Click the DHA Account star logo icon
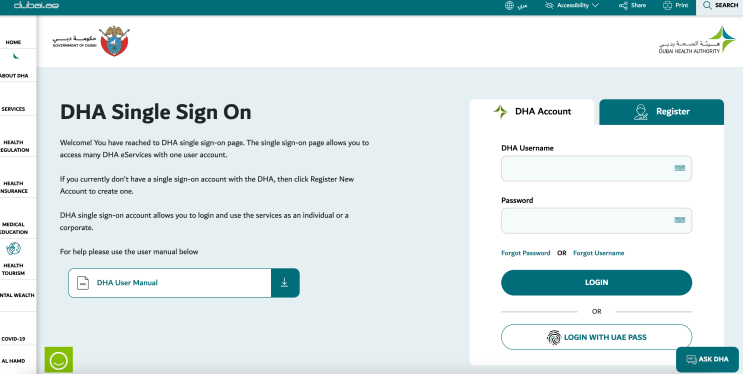Viewport: 743px width, 374px height. [x=500, y=112]
